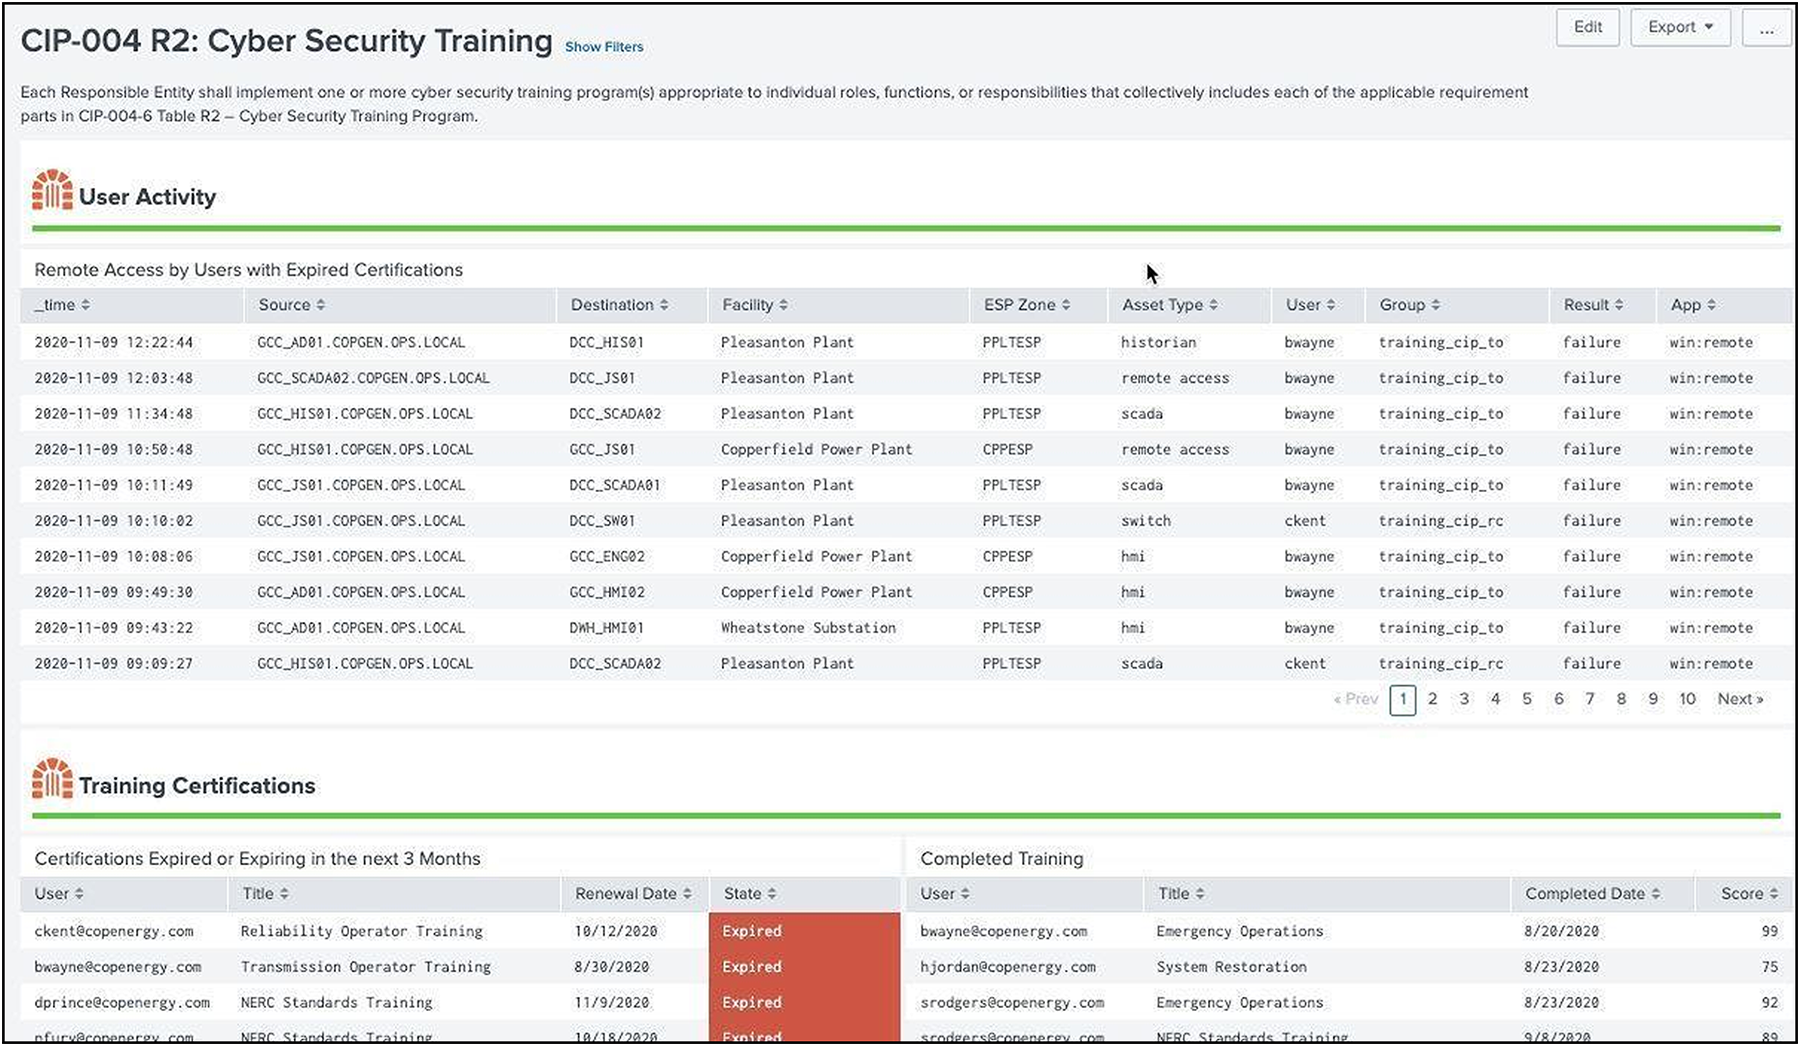Go to page 7 of results
1800x1046 pixels.
(1590, 699)
